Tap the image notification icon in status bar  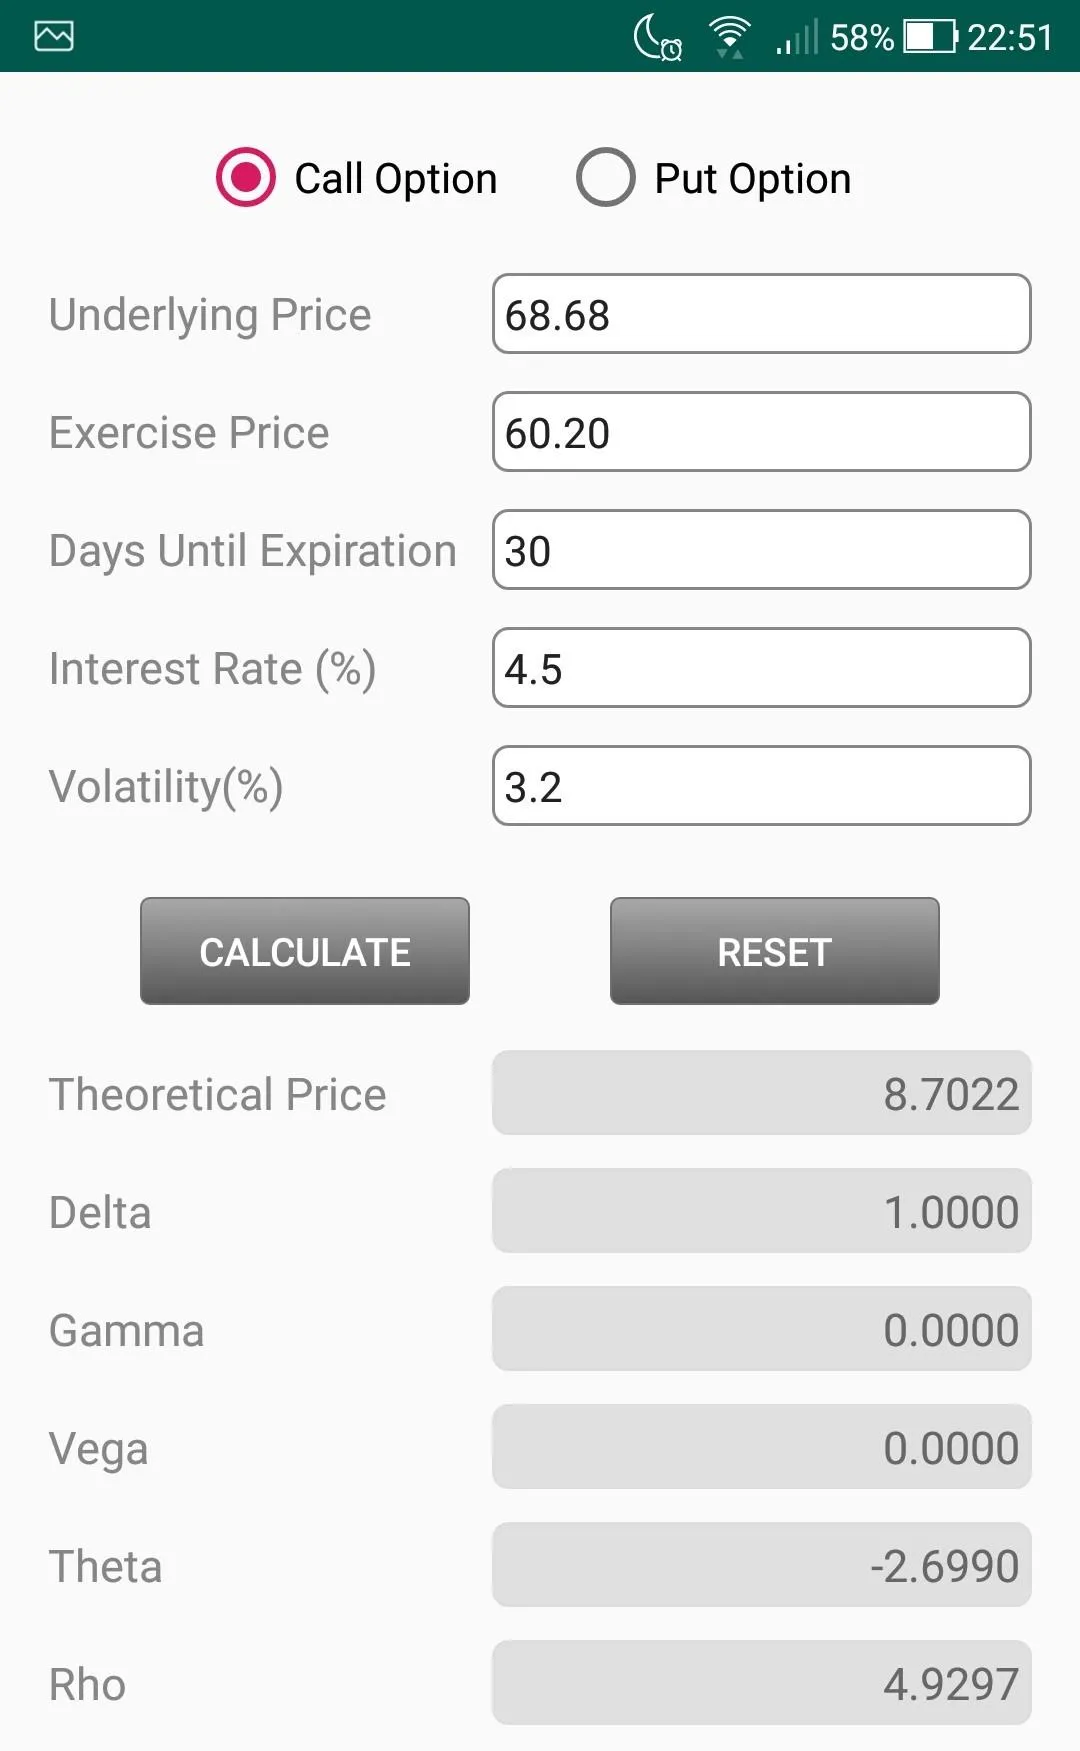(x=54, y=36)
